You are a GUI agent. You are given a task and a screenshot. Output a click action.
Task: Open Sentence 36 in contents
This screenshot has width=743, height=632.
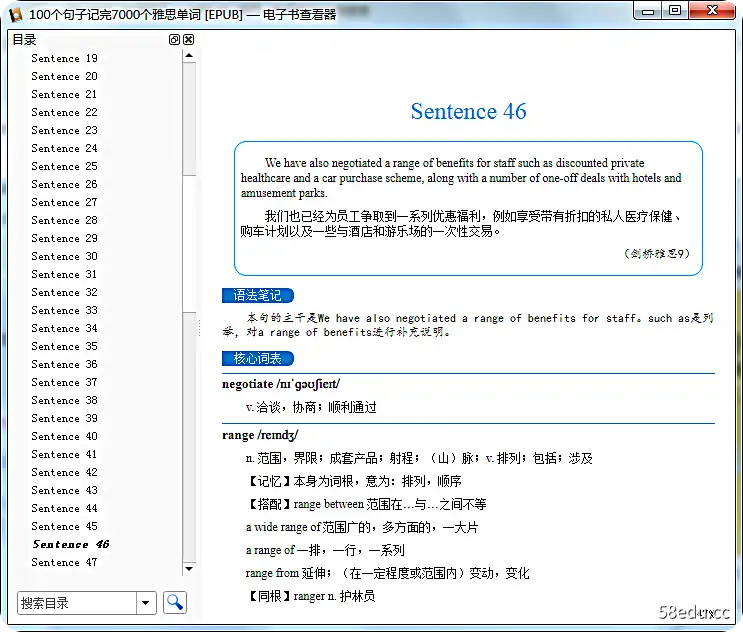pyautogui.click(x=64, y=364)
